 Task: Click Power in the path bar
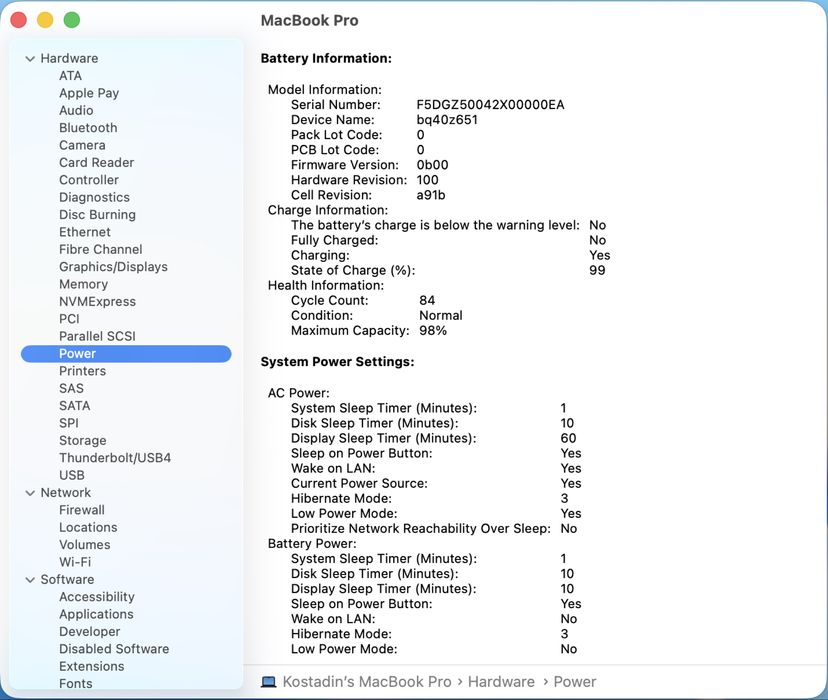[x=575, y=682]
